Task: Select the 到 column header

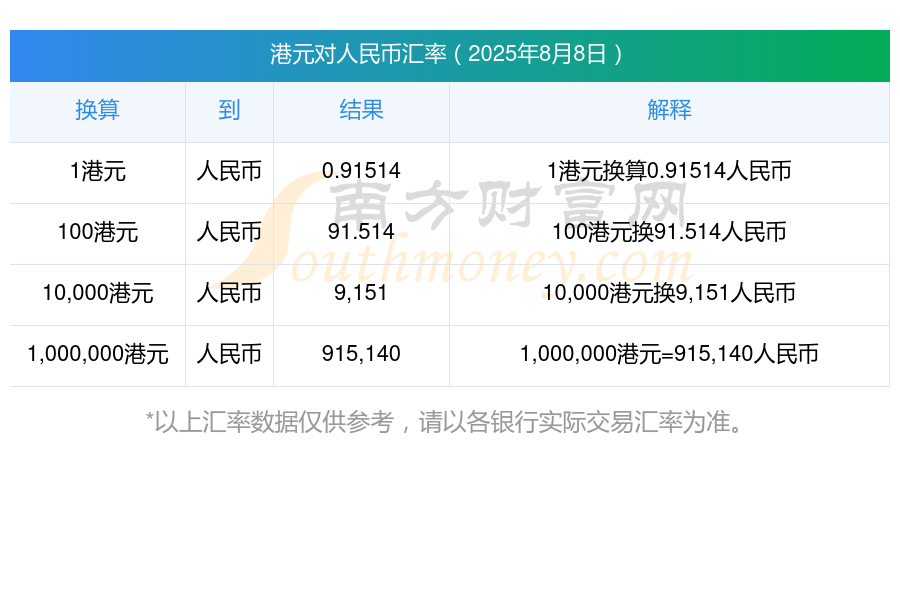Action: point(229,110)
